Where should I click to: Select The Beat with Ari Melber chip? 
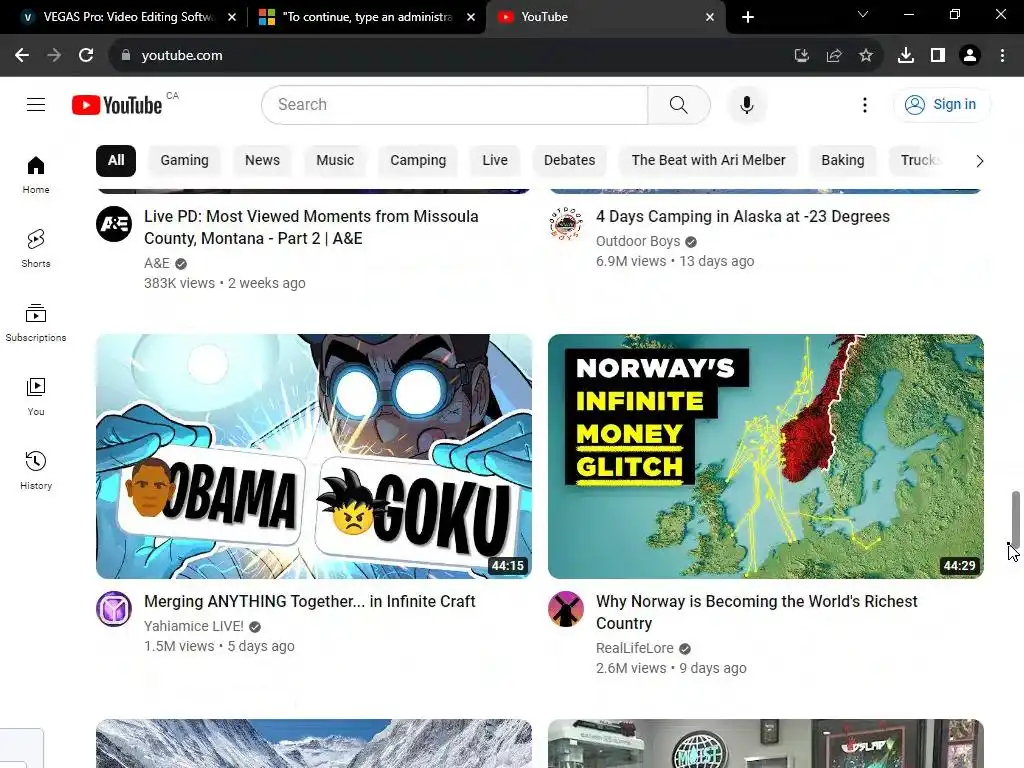point(709,161)
